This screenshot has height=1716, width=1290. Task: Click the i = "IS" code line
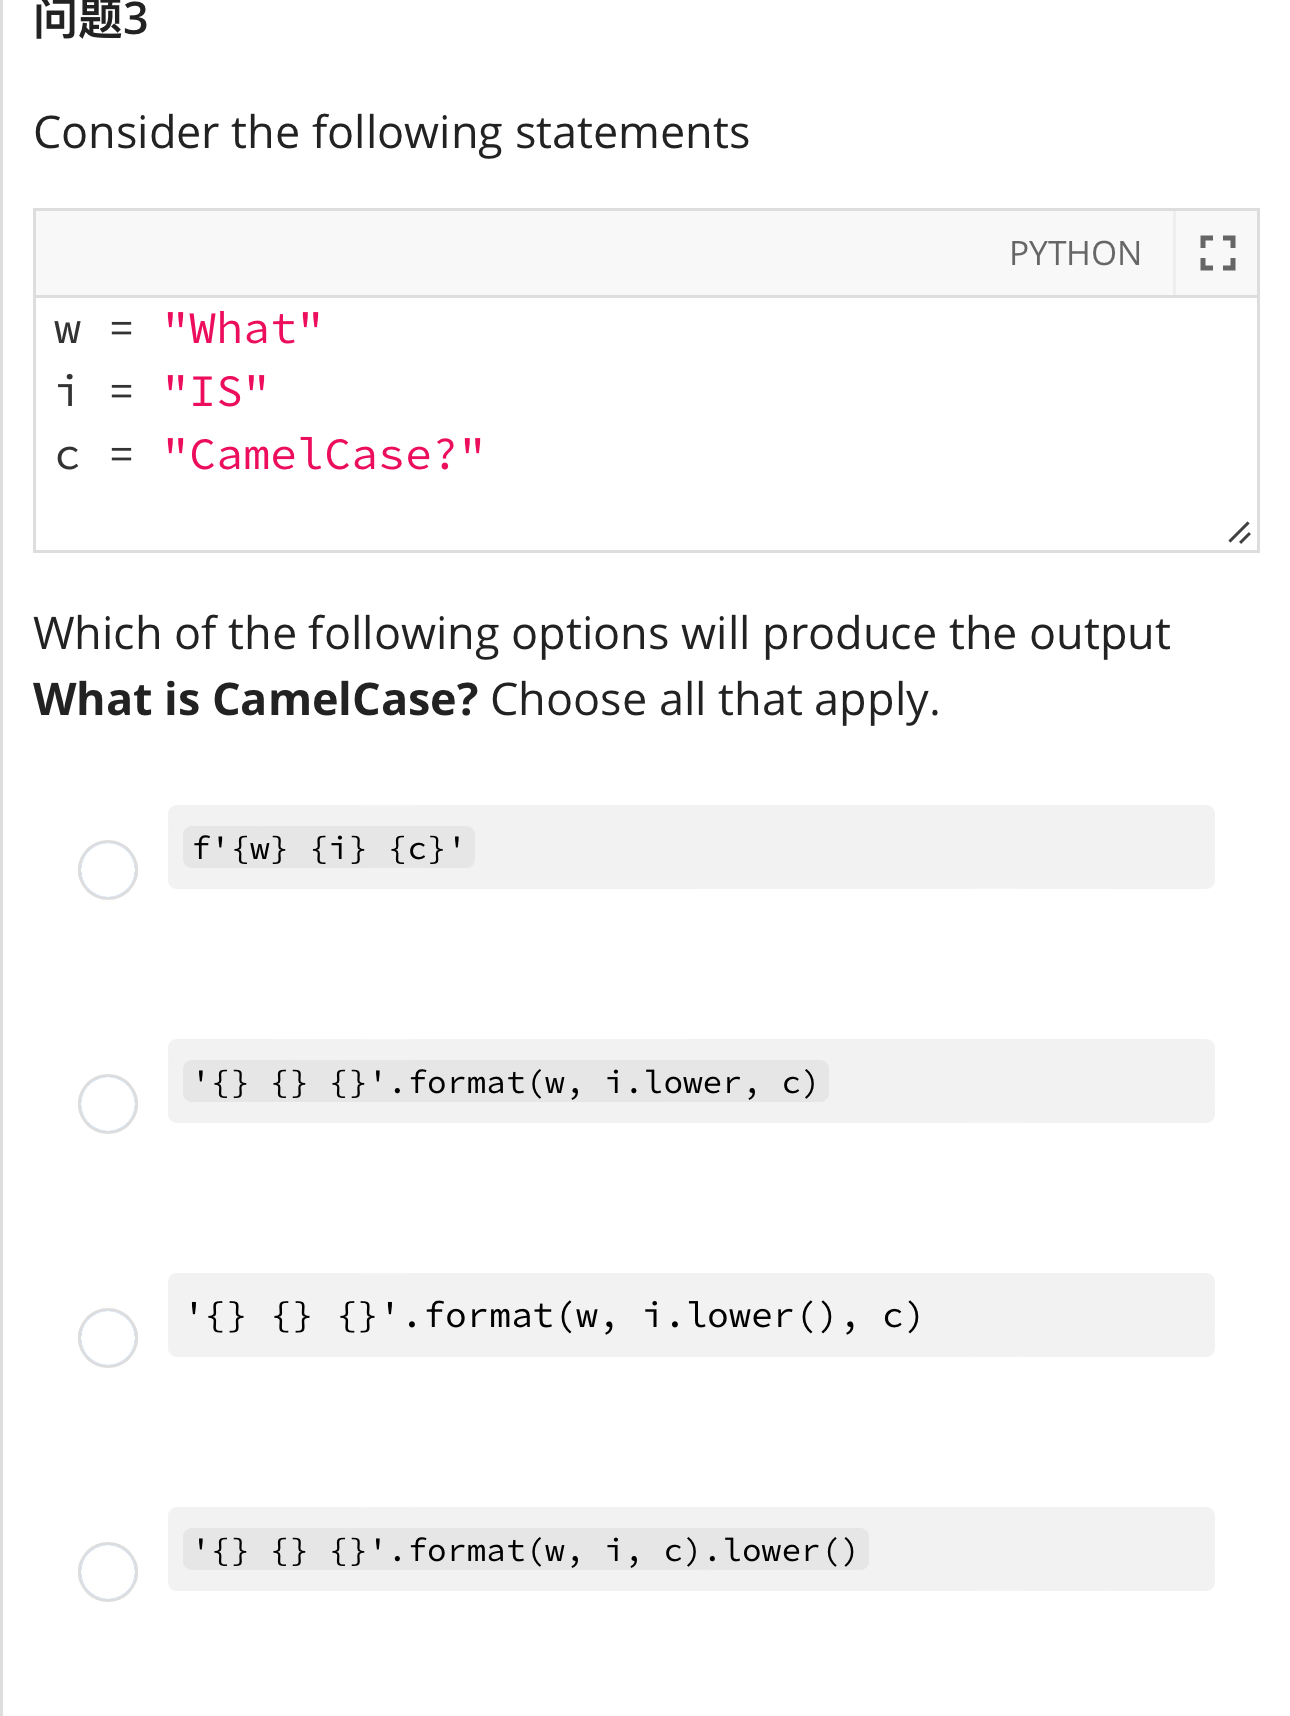click(x=162, y=391)
